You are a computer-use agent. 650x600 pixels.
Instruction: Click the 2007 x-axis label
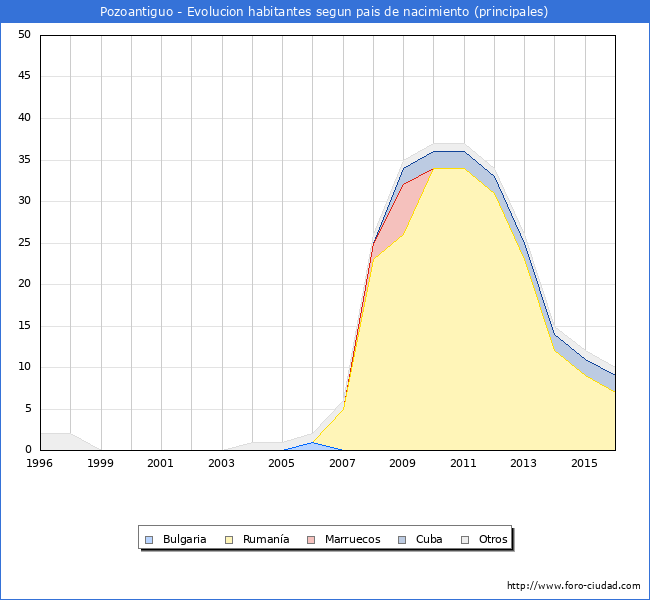click(x=342, y=463)
